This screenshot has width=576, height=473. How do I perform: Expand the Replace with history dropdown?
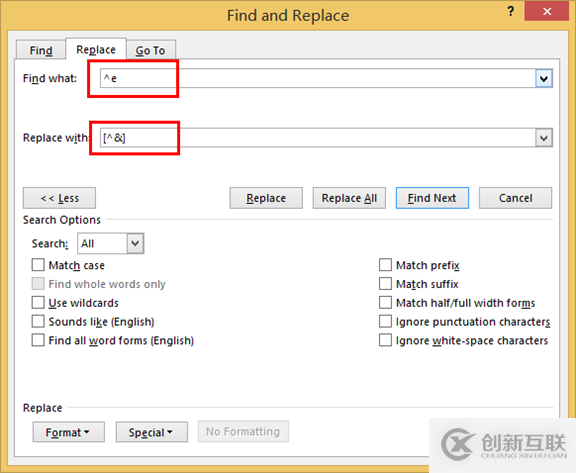[544, 138]
